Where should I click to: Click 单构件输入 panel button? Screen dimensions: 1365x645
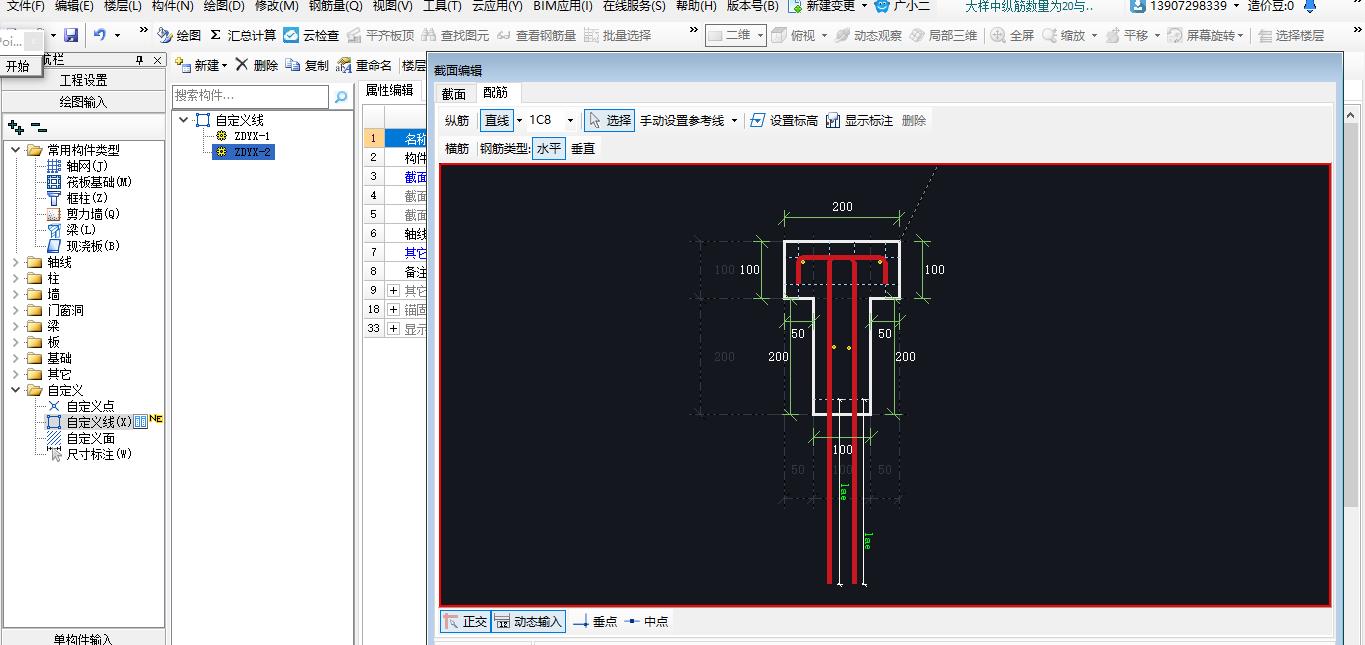click(x=83, y=639)
